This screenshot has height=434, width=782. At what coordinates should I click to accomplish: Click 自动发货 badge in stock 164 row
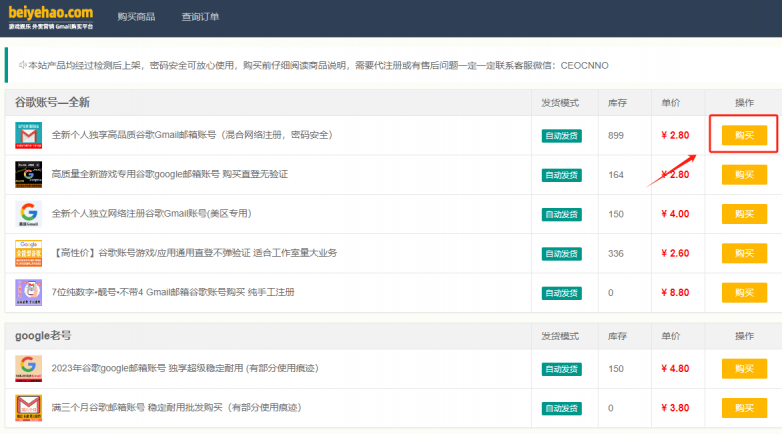(x=562, y=175)
